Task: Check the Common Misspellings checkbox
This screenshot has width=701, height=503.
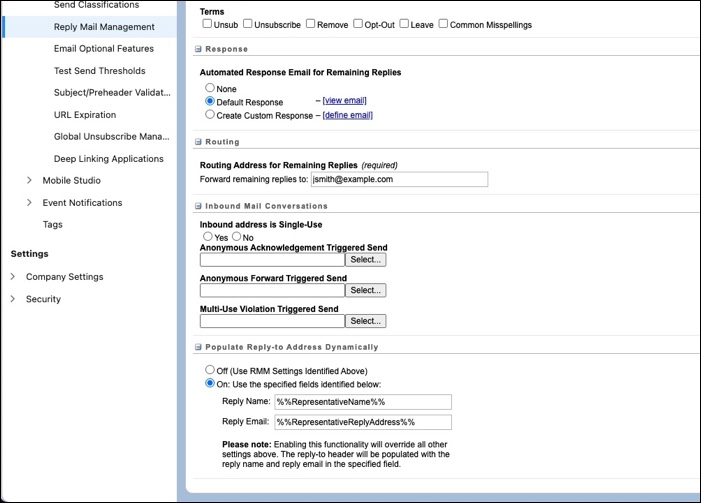Action: [443, 24]
